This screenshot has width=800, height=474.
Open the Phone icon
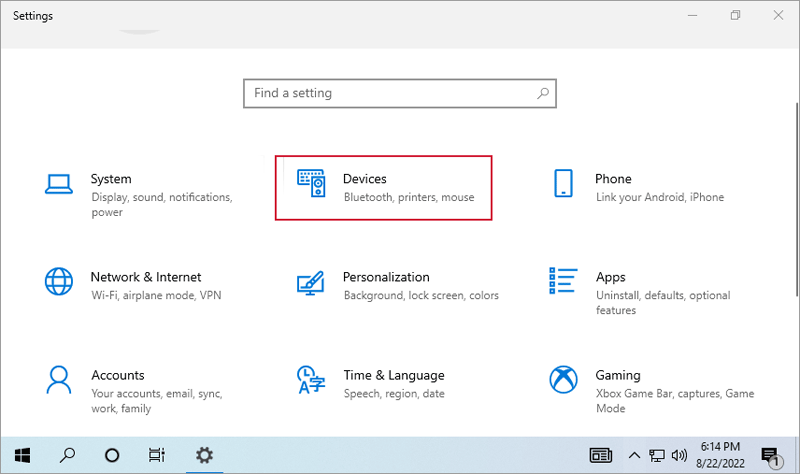pyautogui.click(x=563, y=183)
